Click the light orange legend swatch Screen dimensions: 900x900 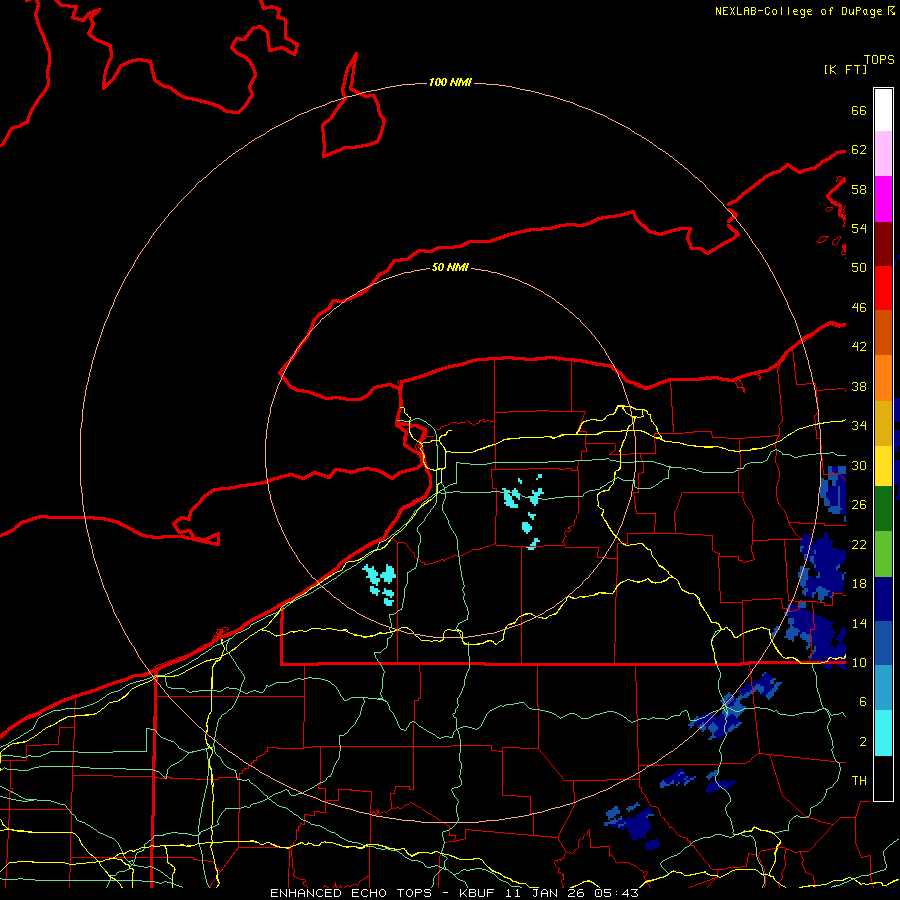(x=883, y=378)
